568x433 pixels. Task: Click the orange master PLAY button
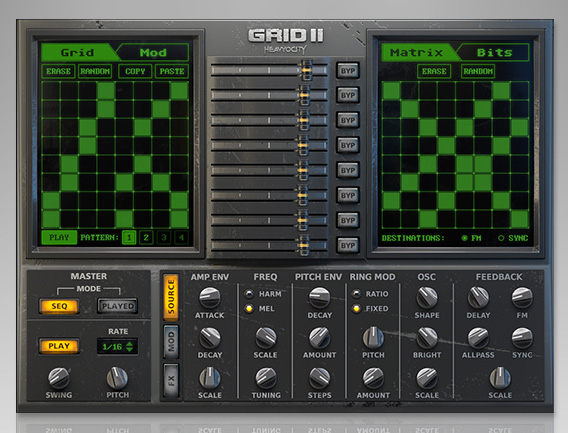click(x=59, y=346)
